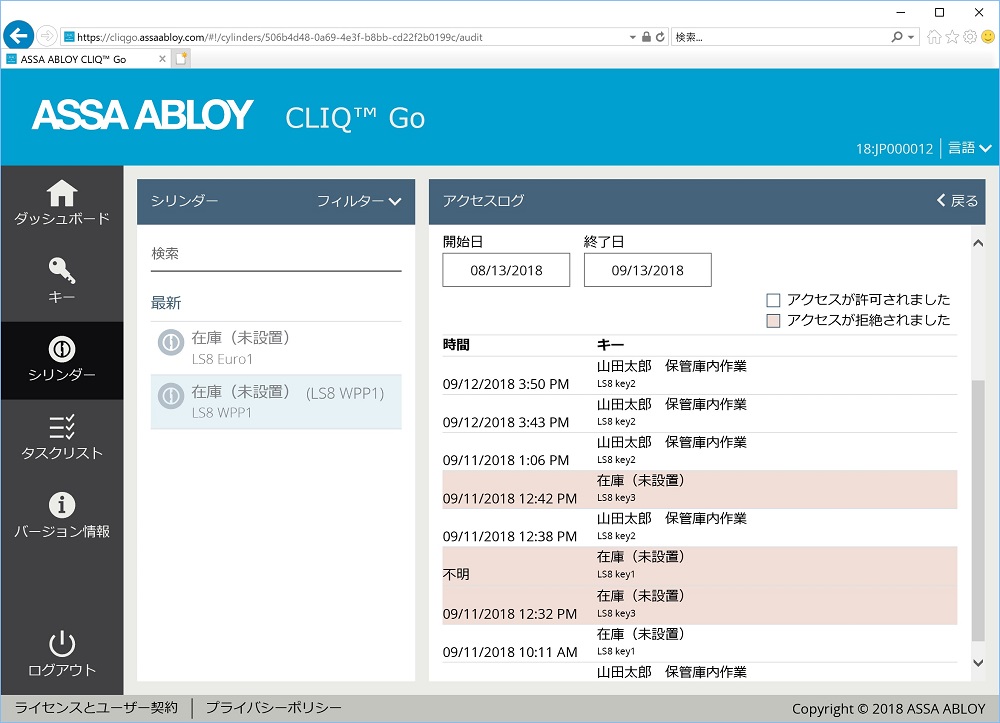Viewport: 1000px width, 723px height.
Task: Click the access log scroll up arrow
Action: pos(978,243)
